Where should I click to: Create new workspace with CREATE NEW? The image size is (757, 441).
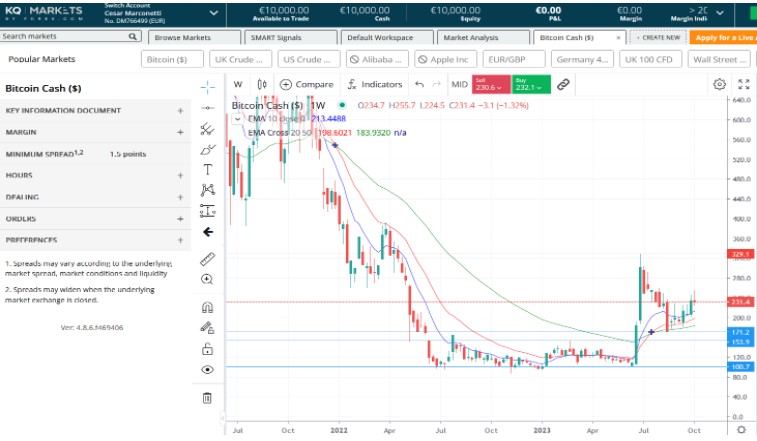point(659,38)
